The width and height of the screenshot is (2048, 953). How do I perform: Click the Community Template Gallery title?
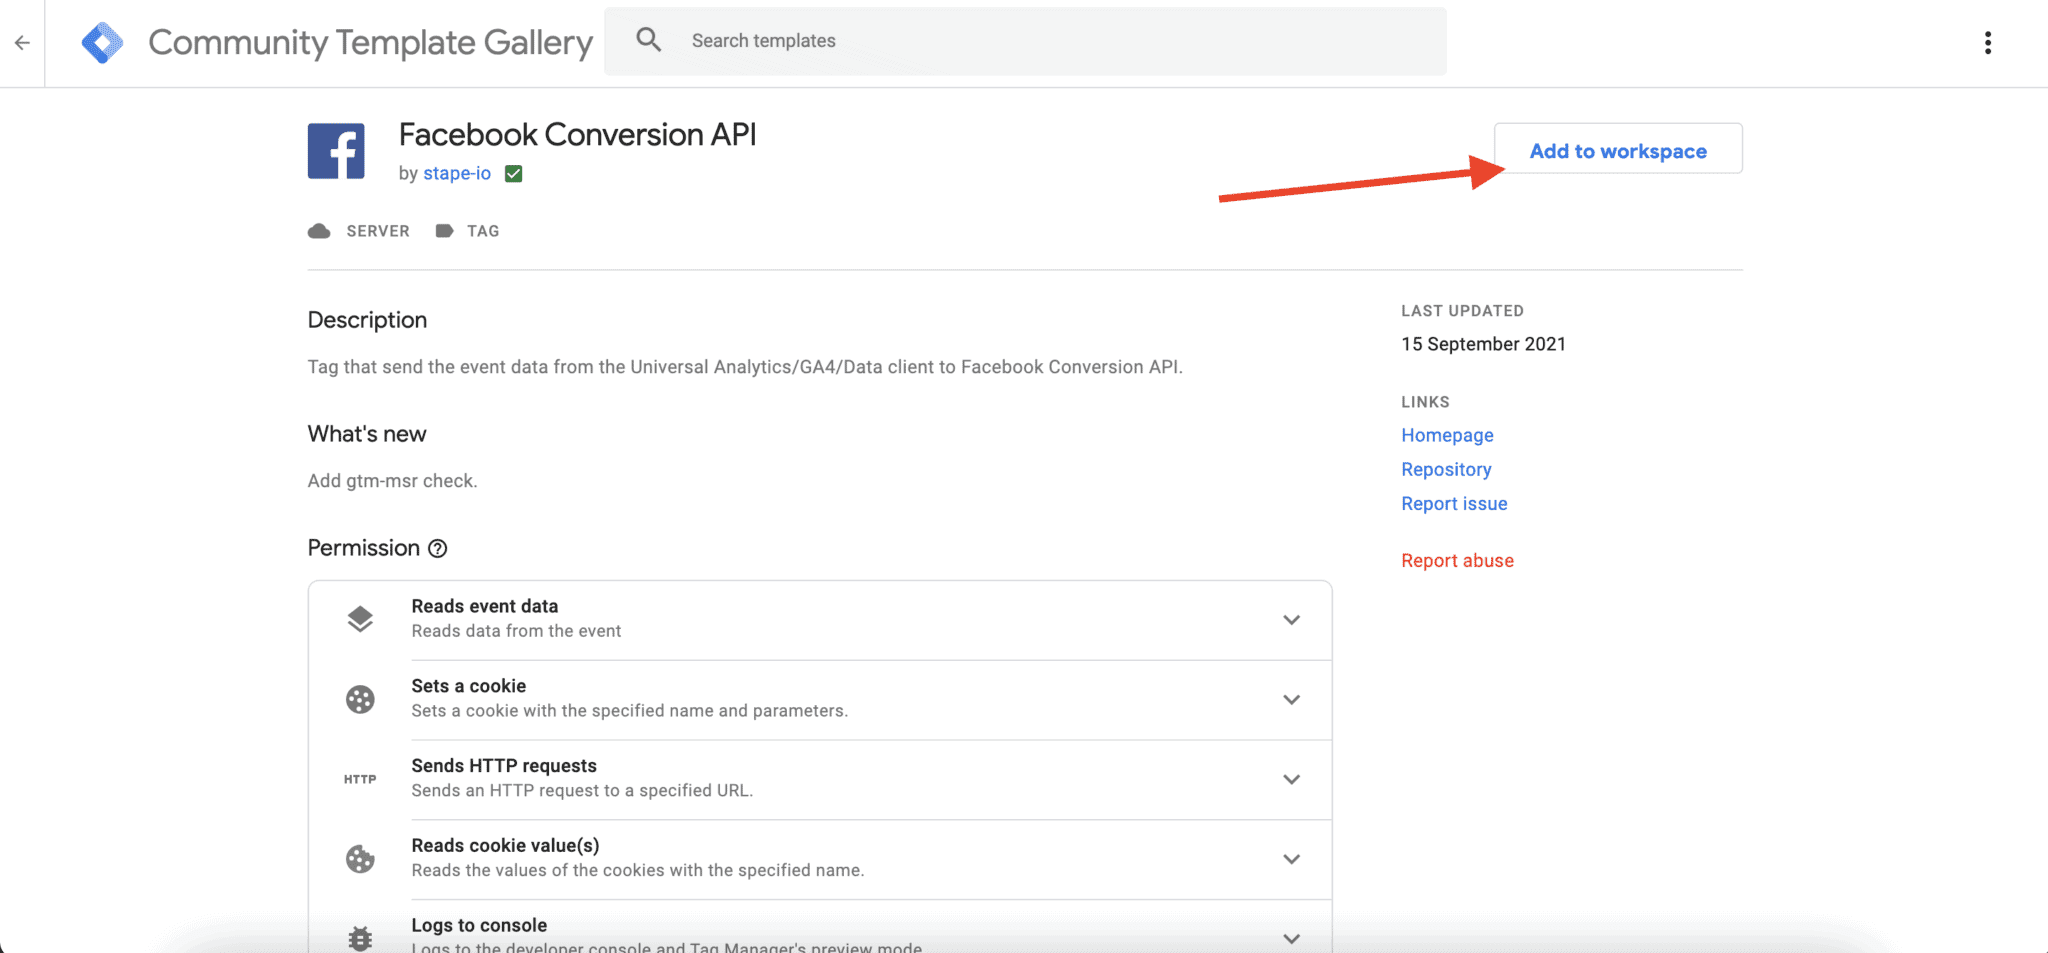click(370, 43)
